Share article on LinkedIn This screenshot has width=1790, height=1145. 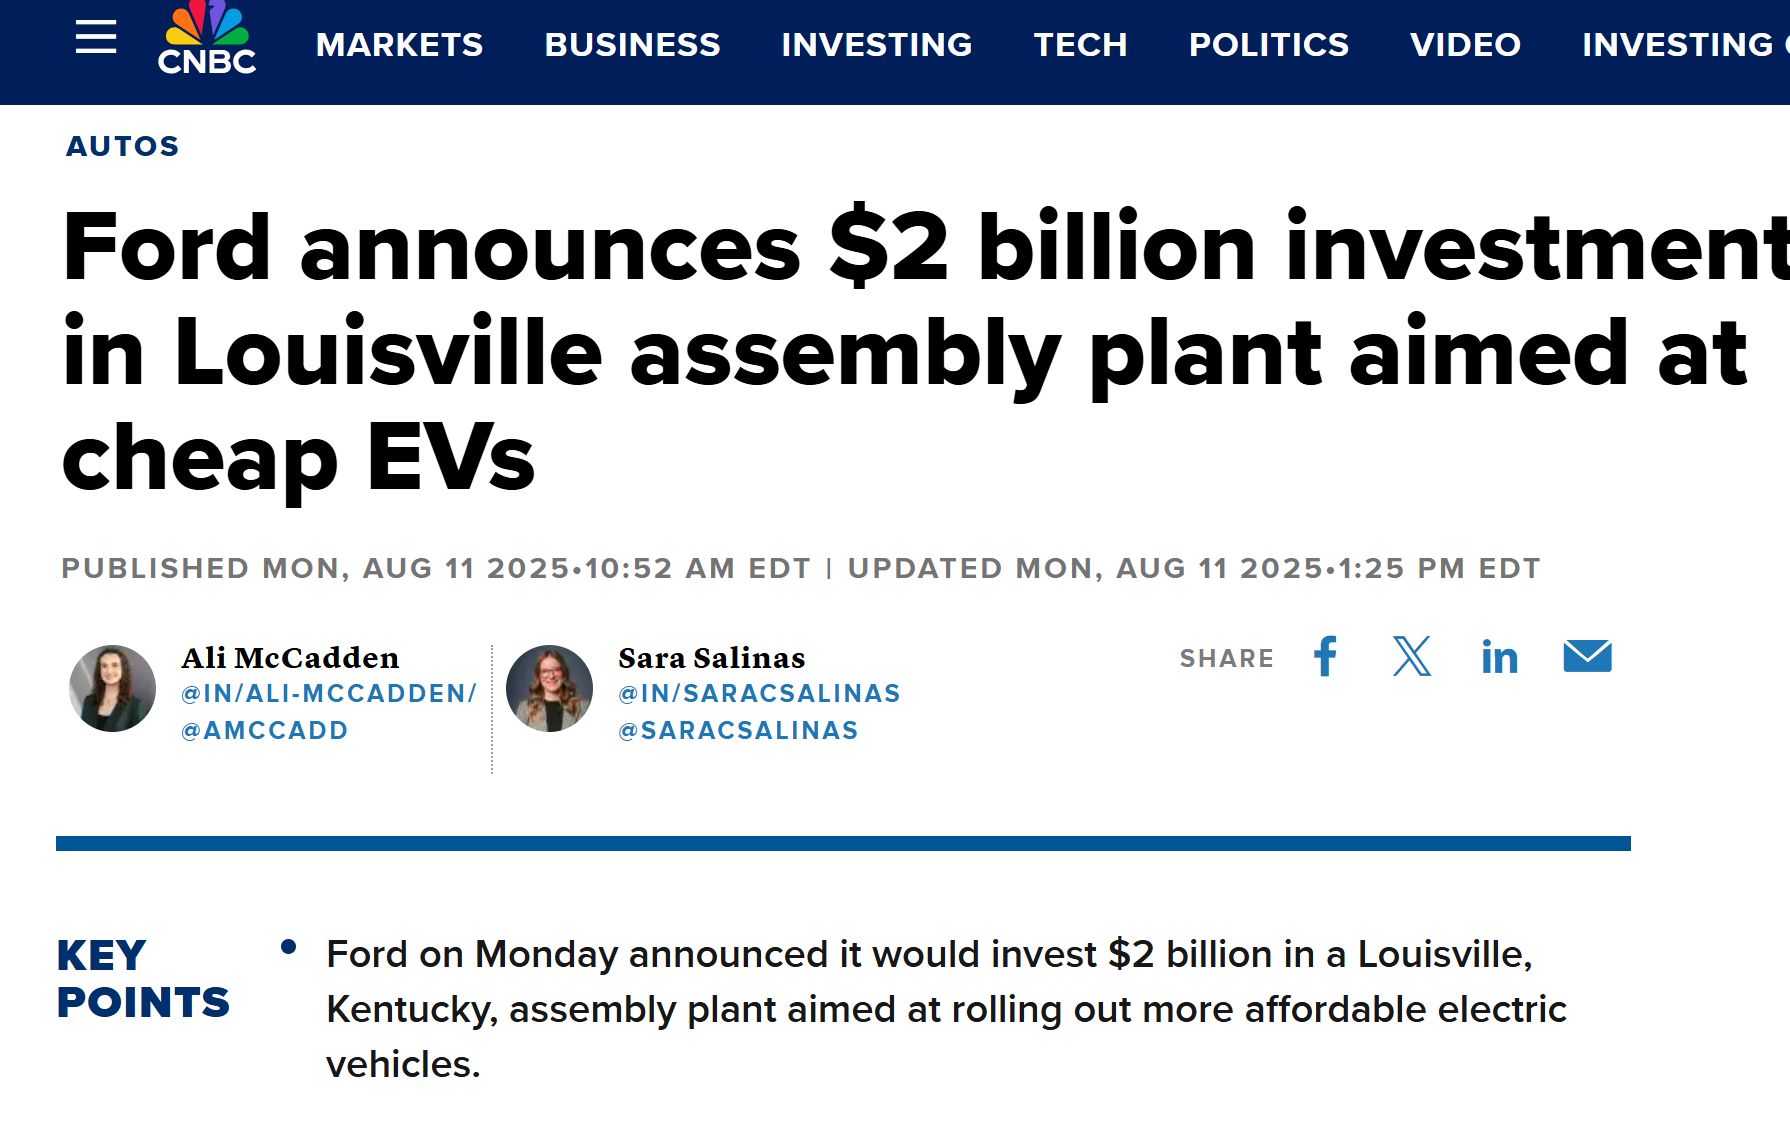(1499, 657)
